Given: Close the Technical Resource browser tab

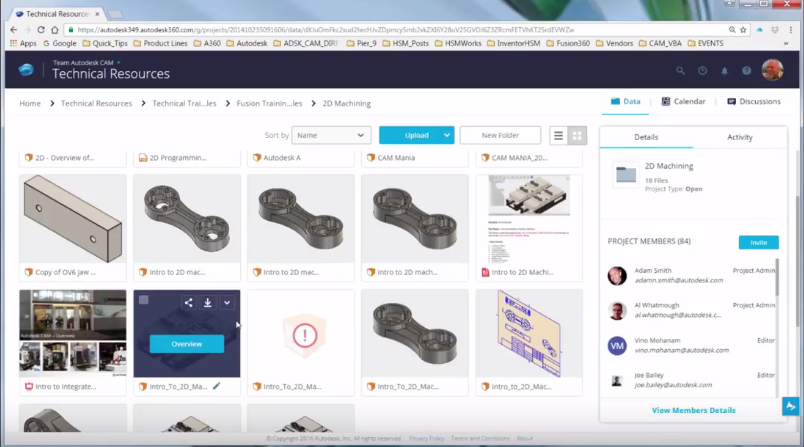Looking at the screenshot, I should click(97, 14).
